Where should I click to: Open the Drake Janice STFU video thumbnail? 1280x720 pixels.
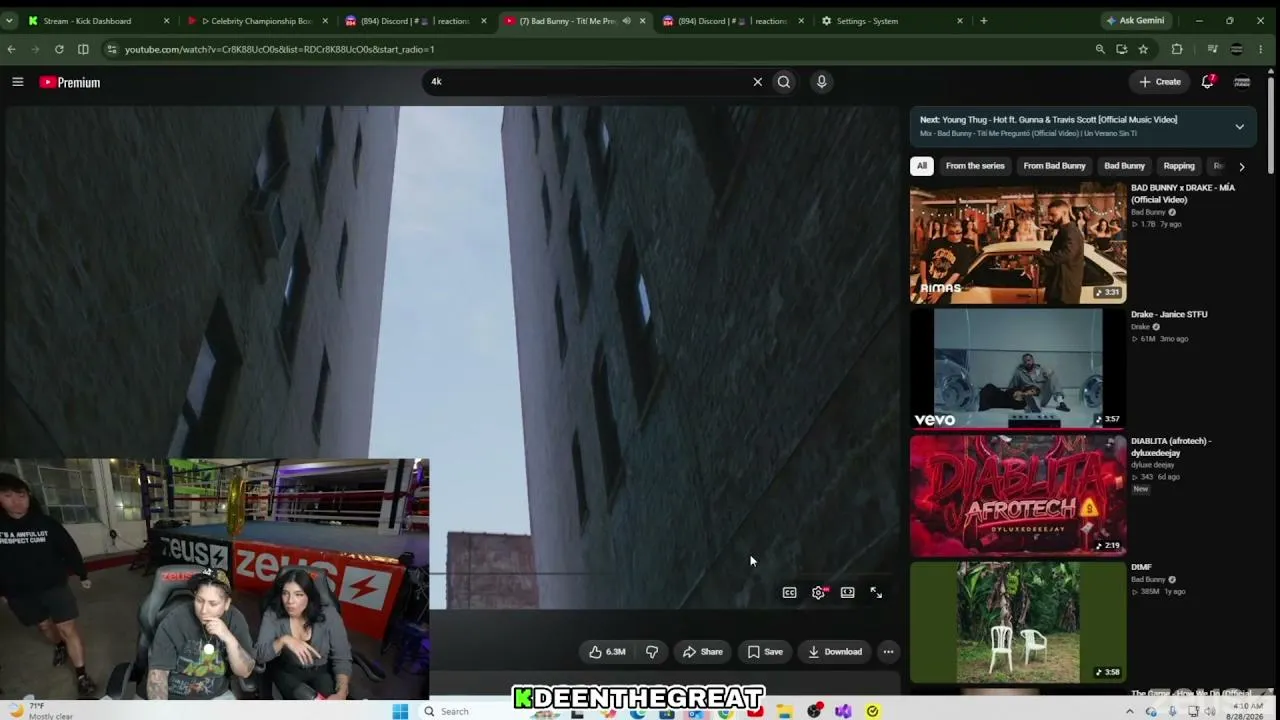click(1018, 369)
